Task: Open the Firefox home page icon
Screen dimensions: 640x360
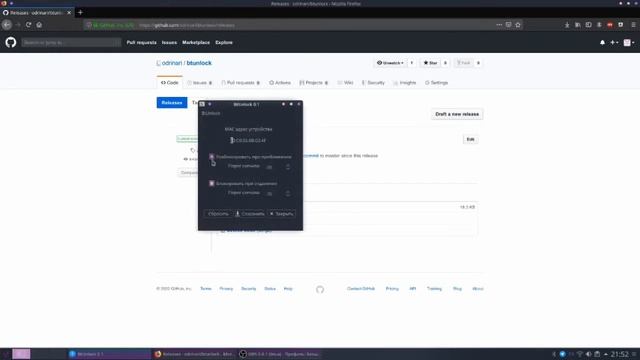Action: [39, 25]
